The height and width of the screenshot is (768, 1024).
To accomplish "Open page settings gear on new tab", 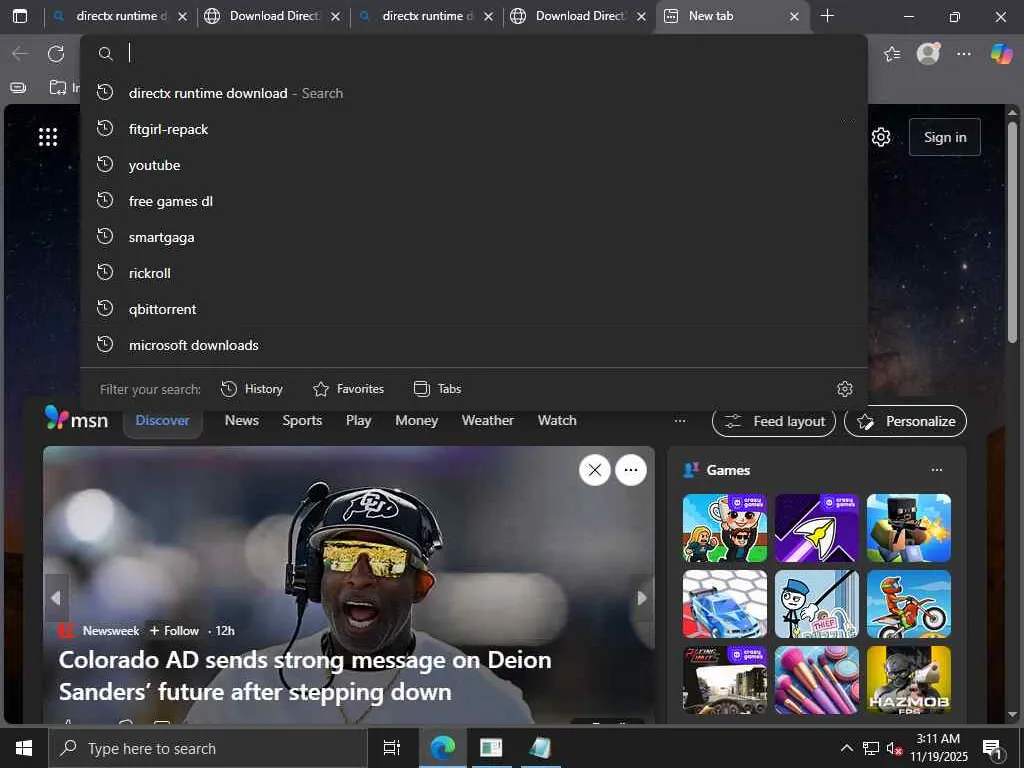I will 881,137.
